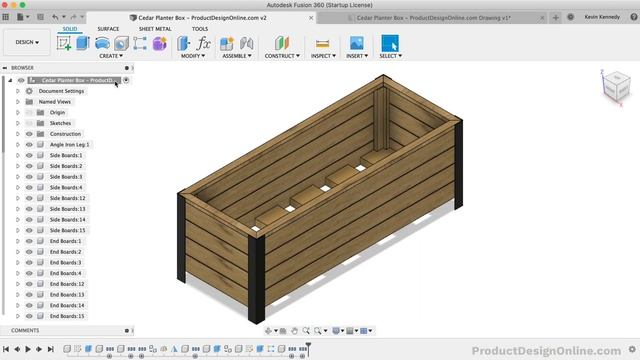Select the Pan hand tool

(x=294, y=331)
